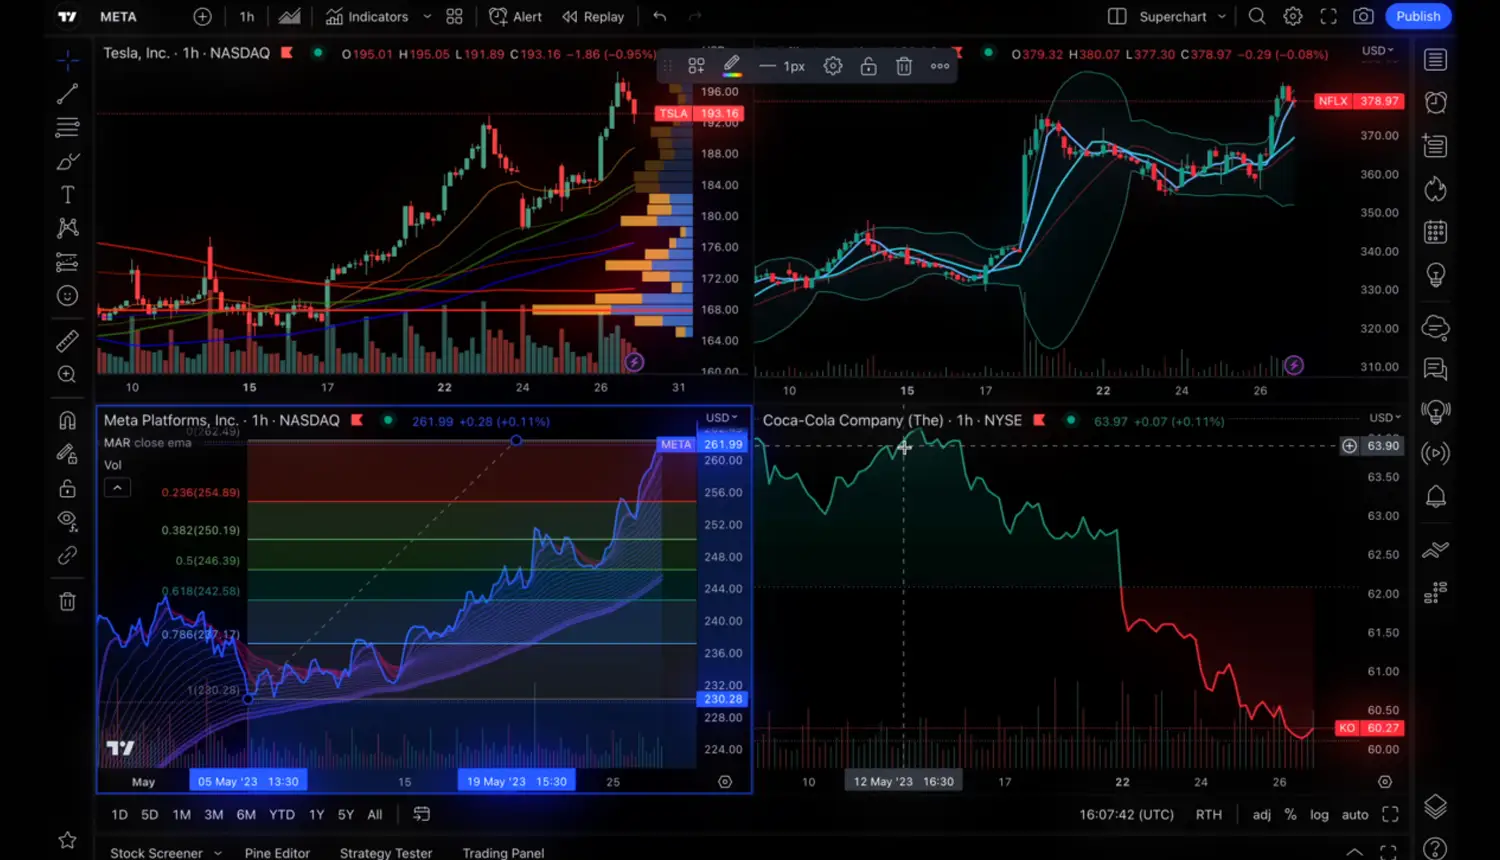
Task: Select the 1M time range button
Action: 181,815
